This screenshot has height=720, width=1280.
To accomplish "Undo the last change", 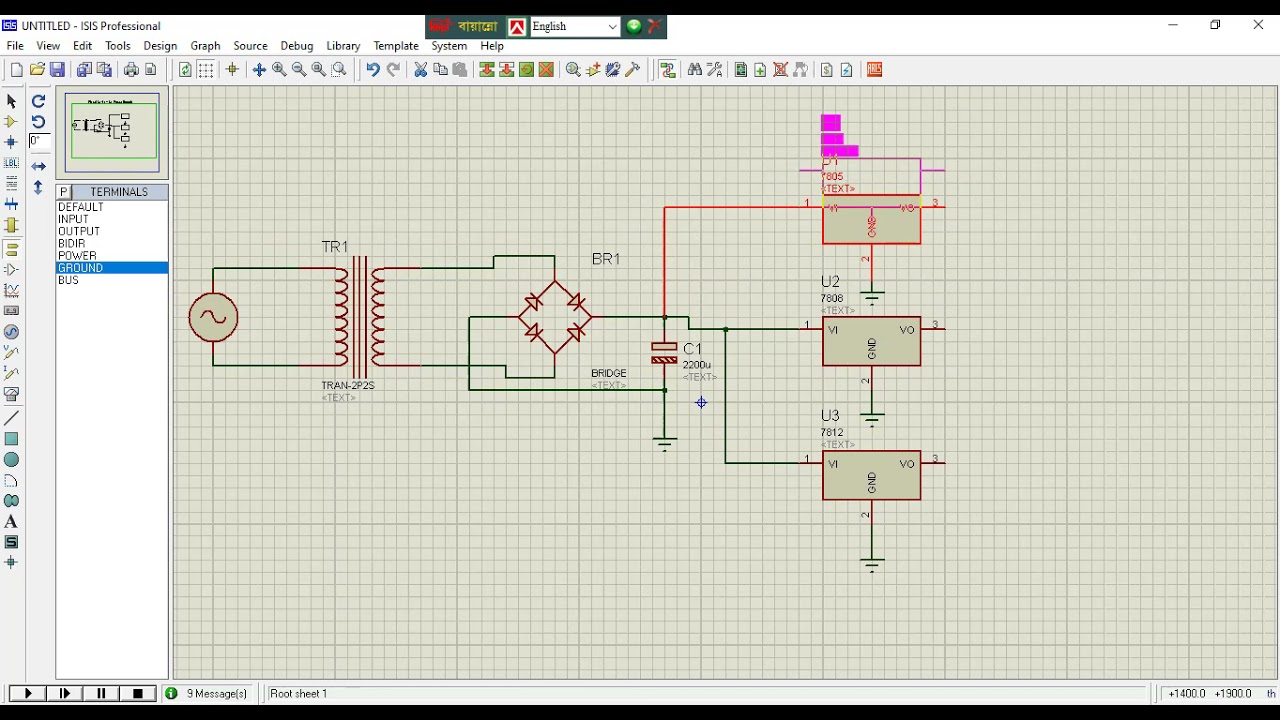I will tap(373, 70).
